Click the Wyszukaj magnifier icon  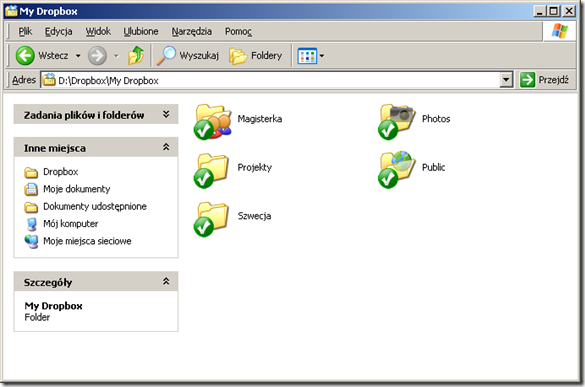[166, 56]
